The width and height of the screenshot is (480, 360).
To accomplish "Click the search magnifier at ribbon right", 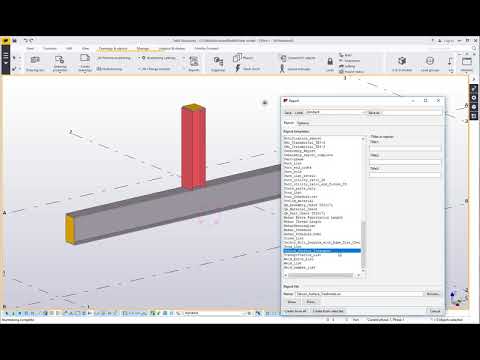I will pos(474,49).
